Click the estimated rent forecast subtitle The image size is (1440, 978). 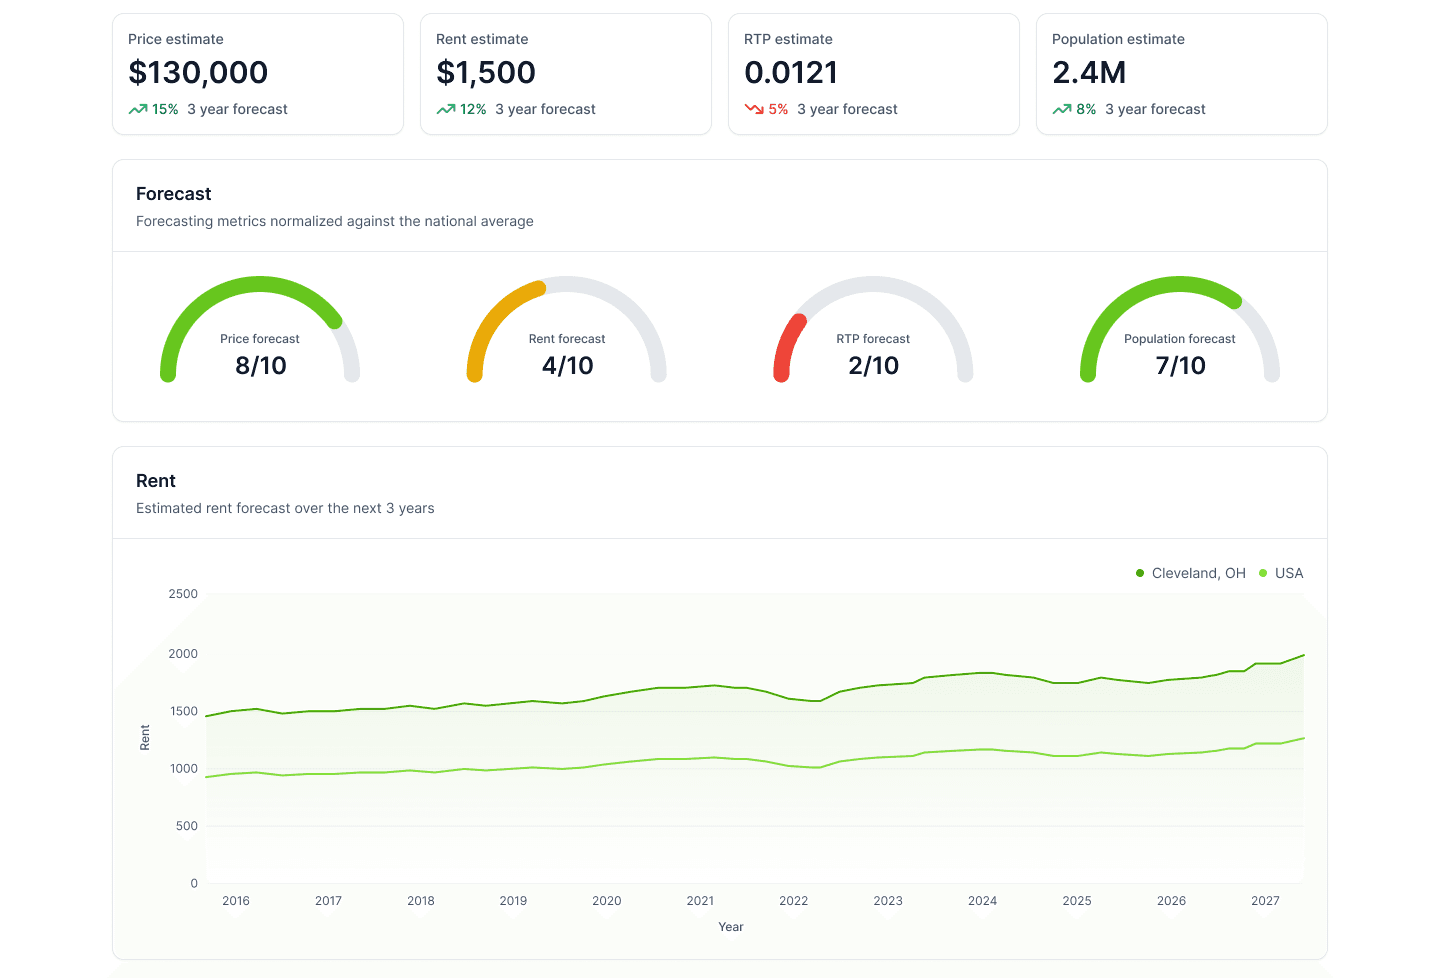pos(285,508)
